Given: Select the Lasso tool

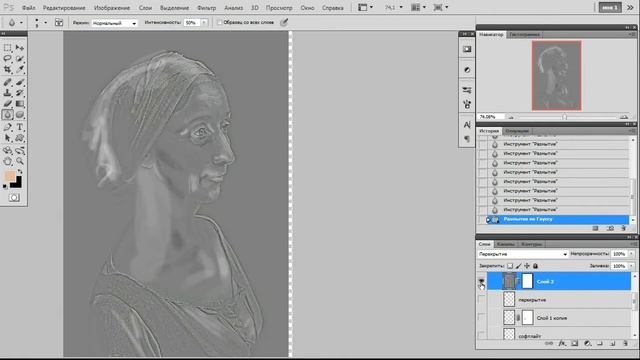Looking at the screenshot, I should [x=7, y=59].
